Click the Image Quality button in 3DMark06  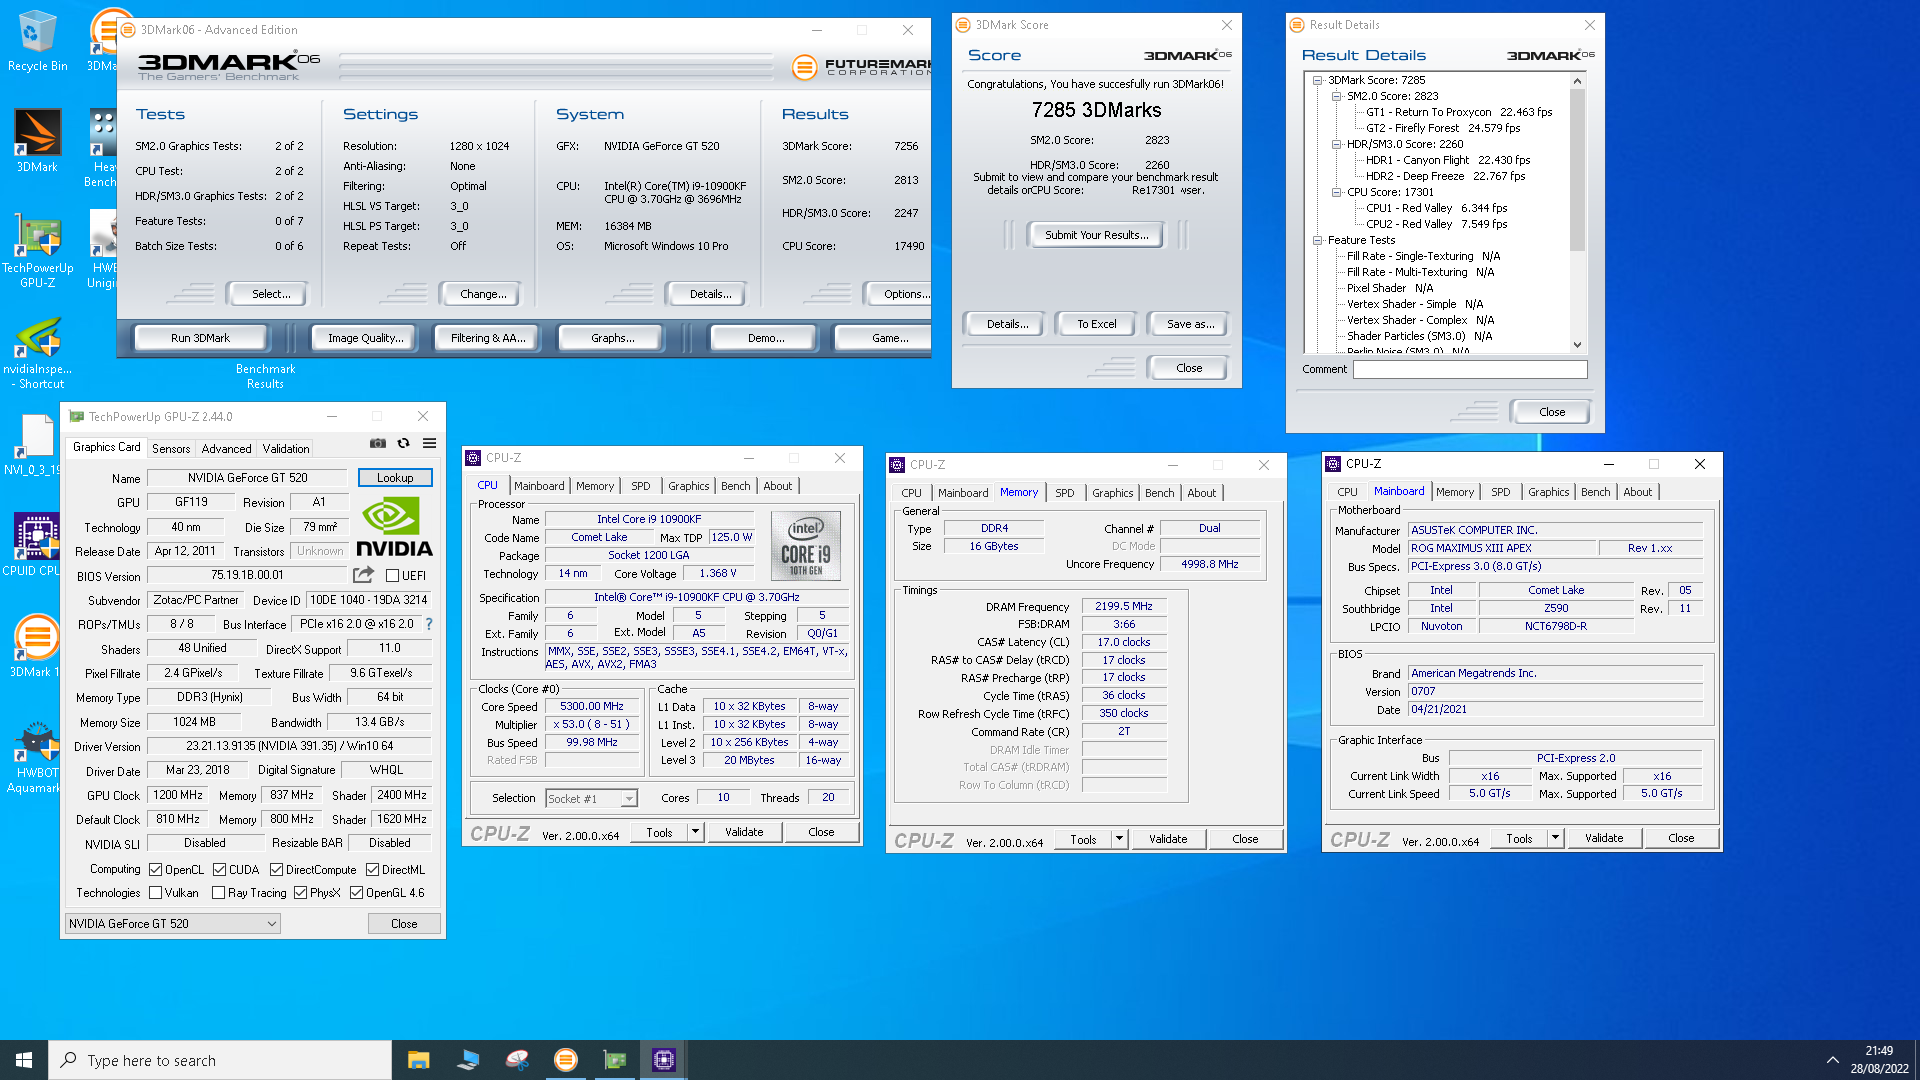coord(366,338)
